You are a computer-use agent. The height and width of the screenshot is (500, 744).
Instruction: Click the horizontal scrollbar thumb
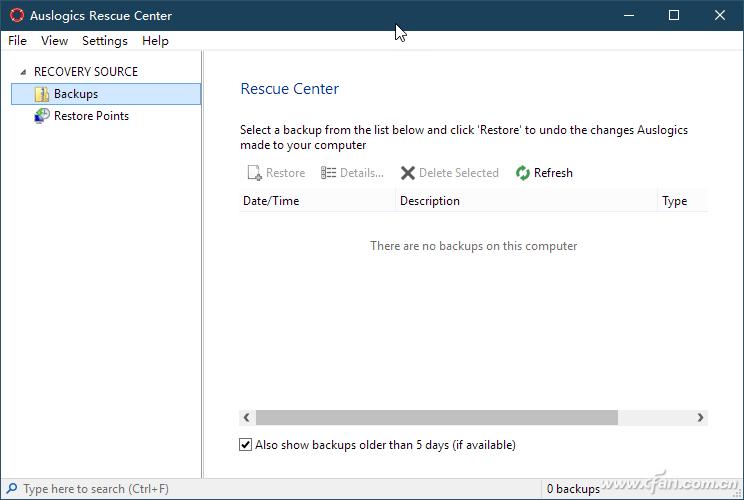437,417
